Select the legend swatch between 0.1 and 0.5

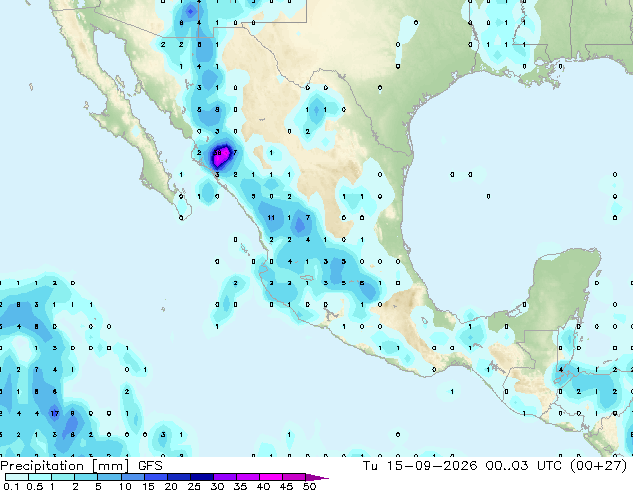coord(17,477)
